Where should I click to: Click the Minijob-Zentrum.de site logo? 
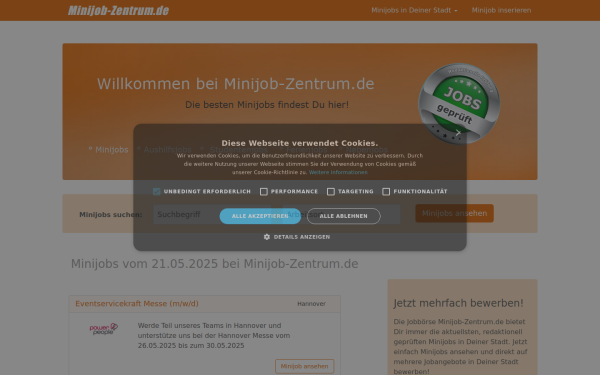[x=118, y=10]
